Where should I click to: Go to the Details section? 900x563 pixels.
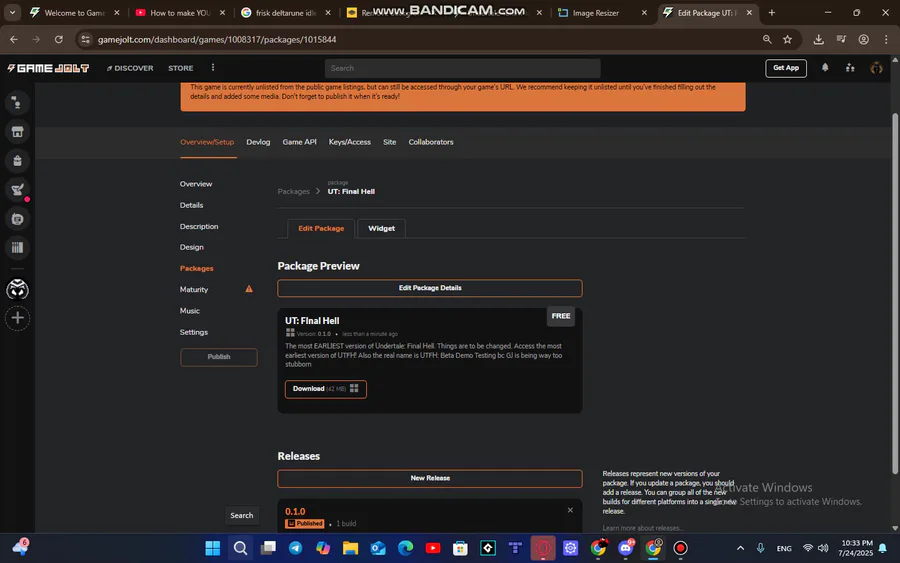pyautogui.click(x=191, y=205)
